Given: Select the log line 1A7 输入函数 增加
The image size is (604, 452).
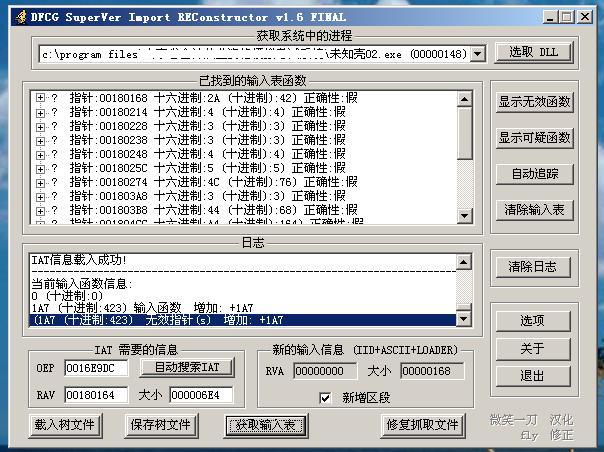Looking at the screenshot, I should [x=142, y=308].
